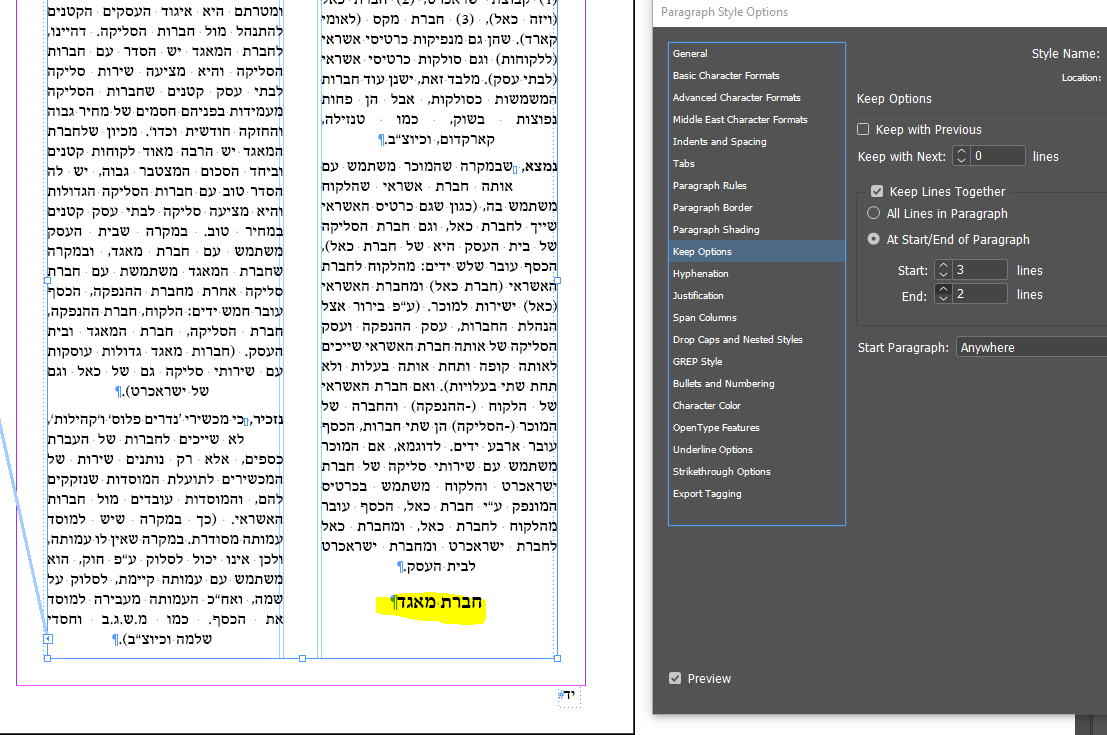Viewport: 1107px width, 735px height.
Task: Enable Keep with Previous checkbox
Action: [x=863, y=129]
